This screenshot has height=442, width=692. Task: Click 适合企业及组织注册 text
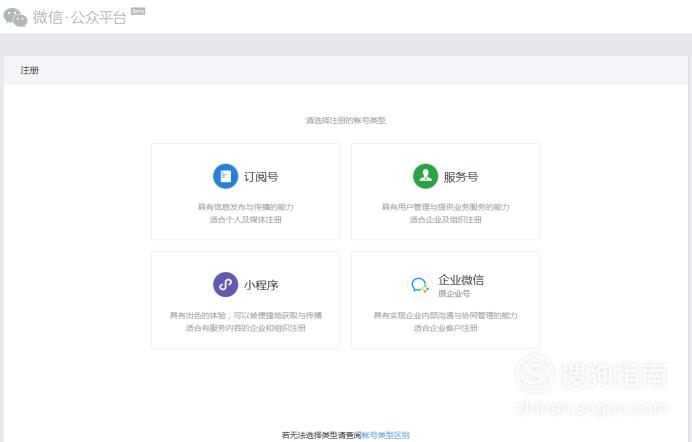(x=445, y=219)
